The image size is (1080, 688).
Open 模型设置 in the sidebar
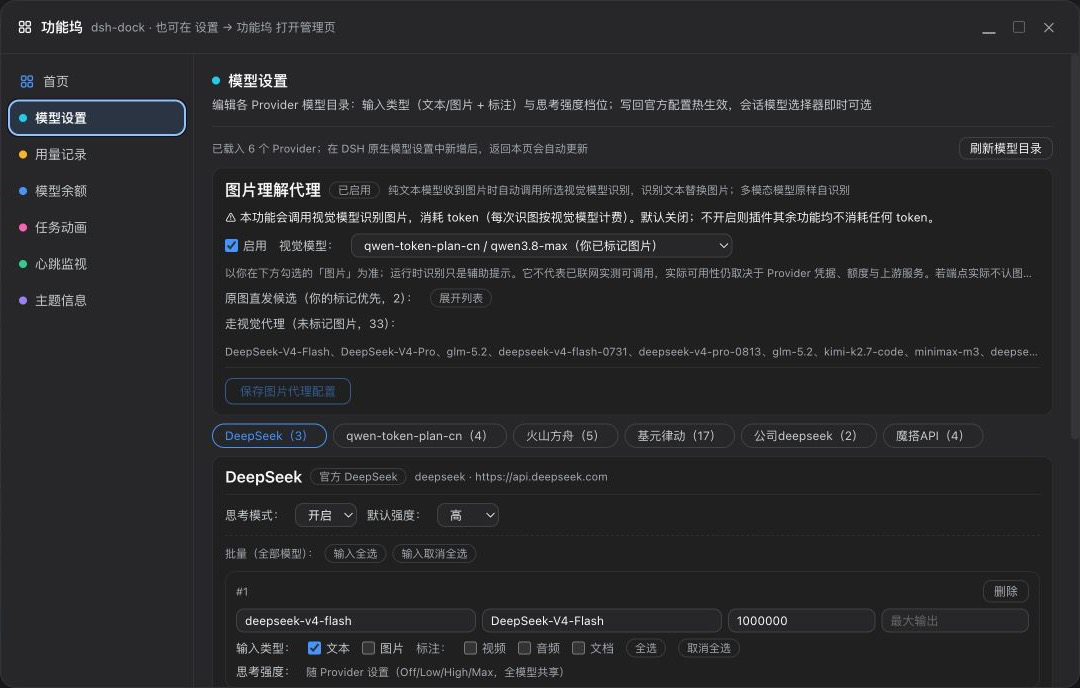(97, 118)
